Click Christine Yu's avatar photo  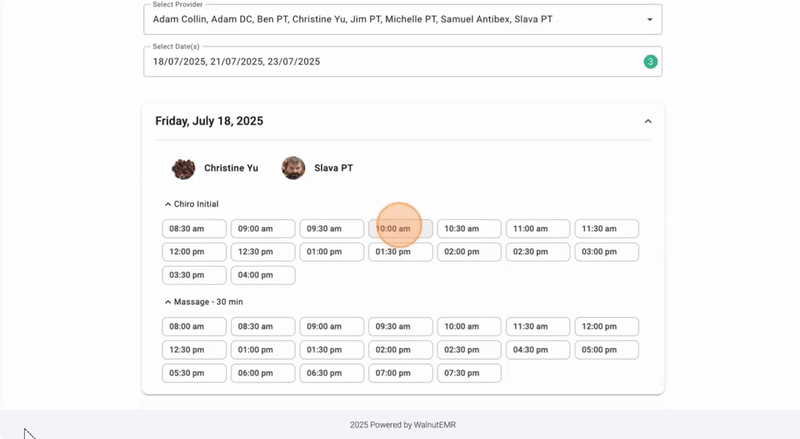point(183,168)
